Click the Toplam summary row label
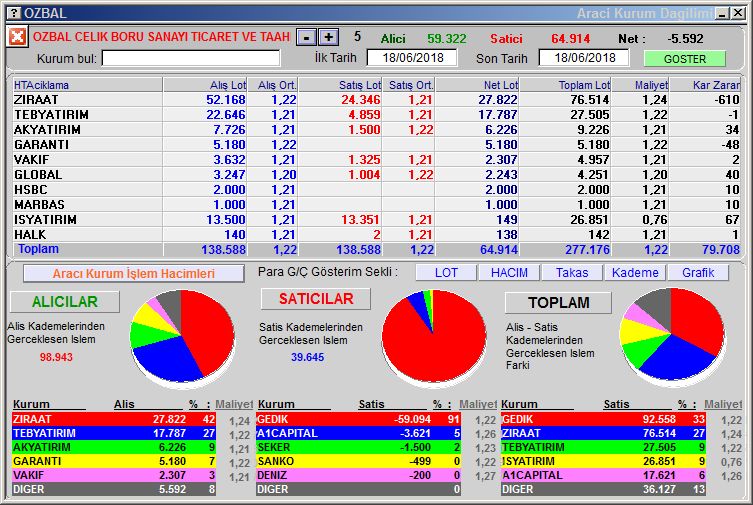Viewport: 753px width, 505px height. [x=38, y=249]
